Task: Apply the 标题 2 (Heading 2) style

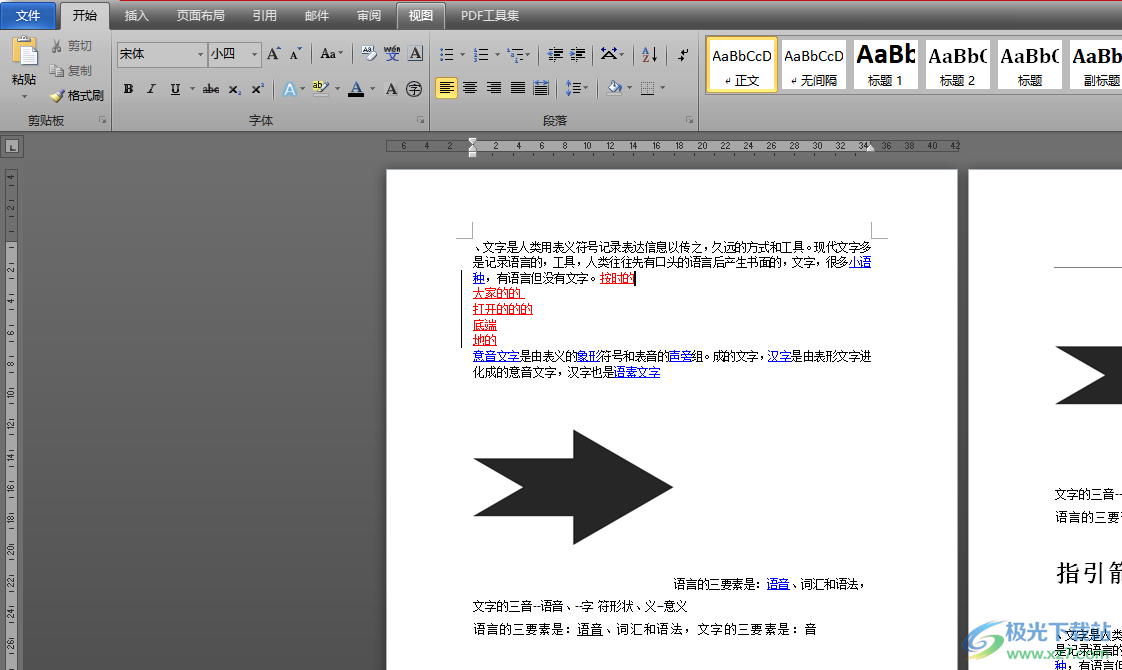Action: pyautogui.click(x=957, y=64)
